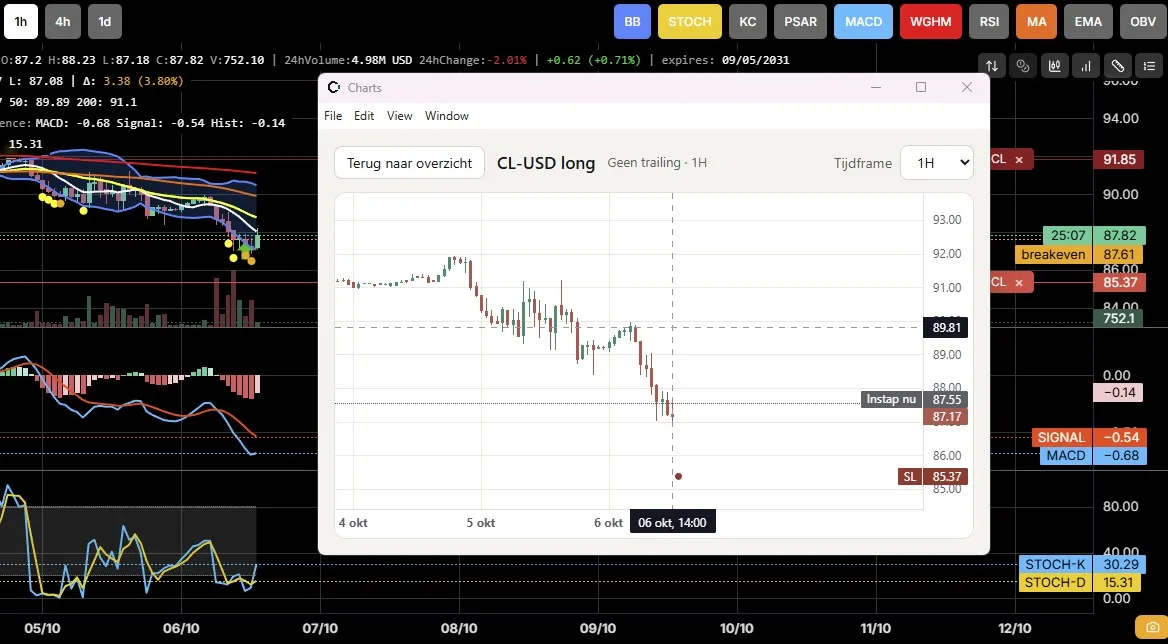The image size is (1168, 644).
Task: Enable the RSI indicator
Action: click(989, 22)
